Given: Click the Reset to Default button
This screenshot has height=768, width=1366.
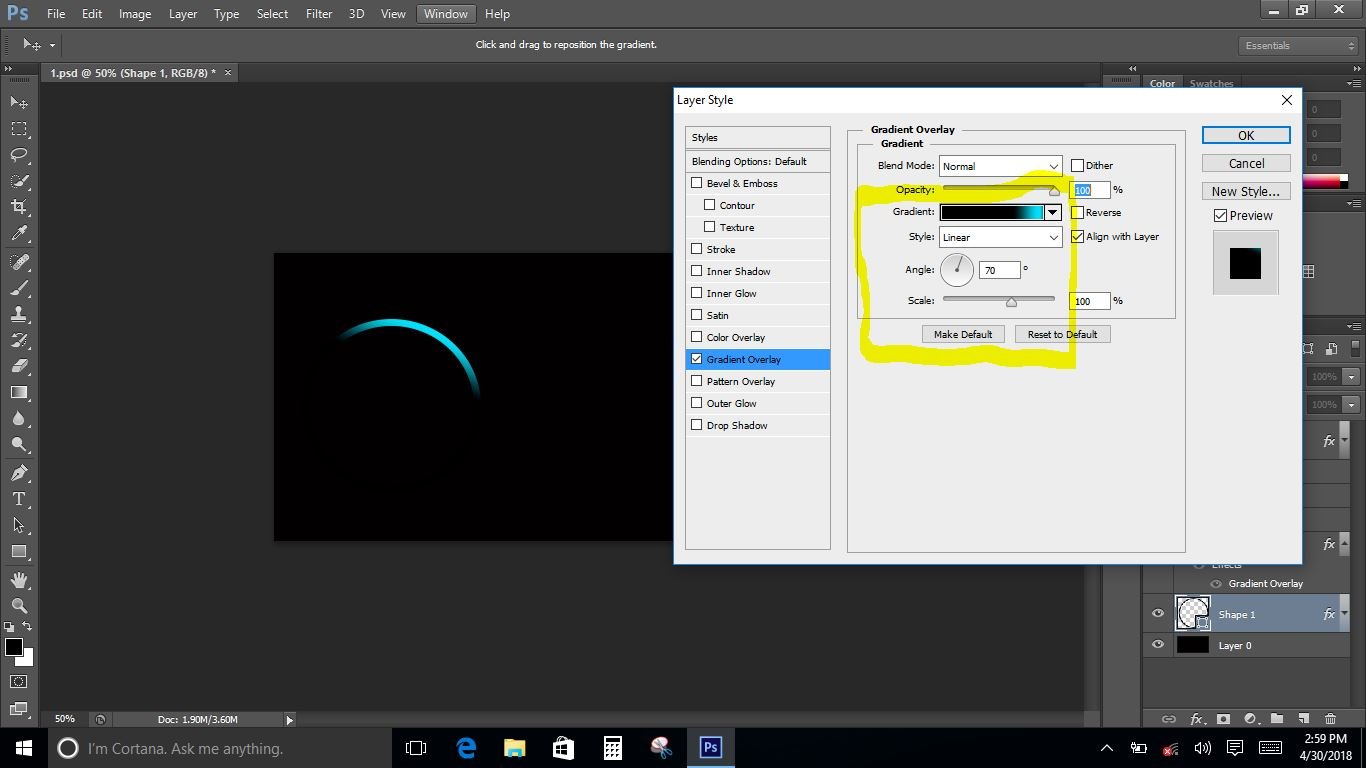Looking at the screenshot, I should click(x=1062, y=334).
